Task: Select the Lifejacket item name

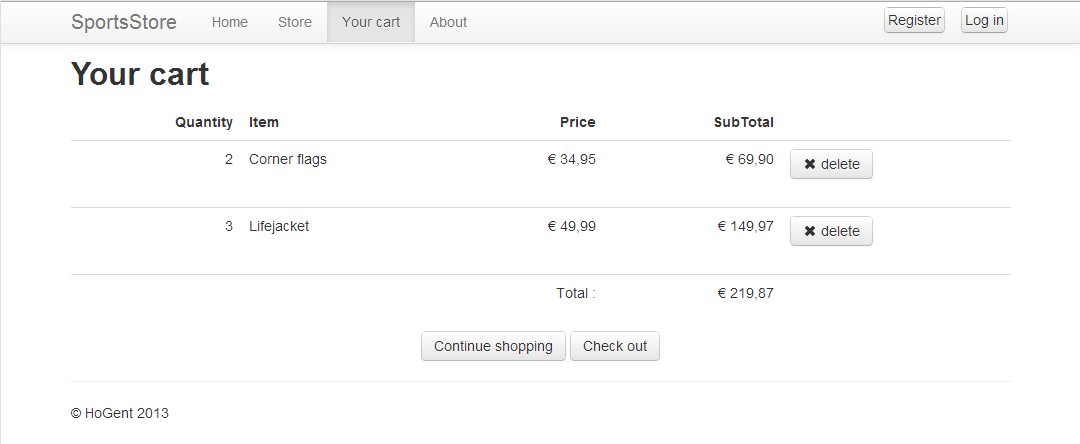Action: click(x=279, y=226)
